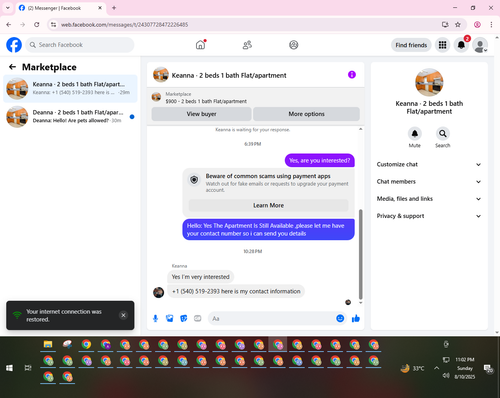Expand Privacy & support section

tap(429, 216)
